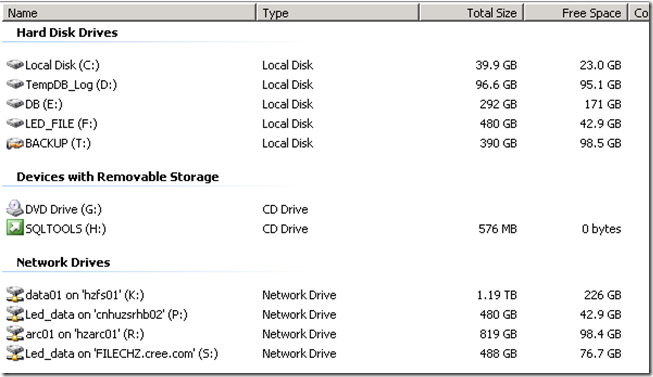Select the Hard Disk Drives group heading
Viewport: 653px width, 377px height.
67,32
